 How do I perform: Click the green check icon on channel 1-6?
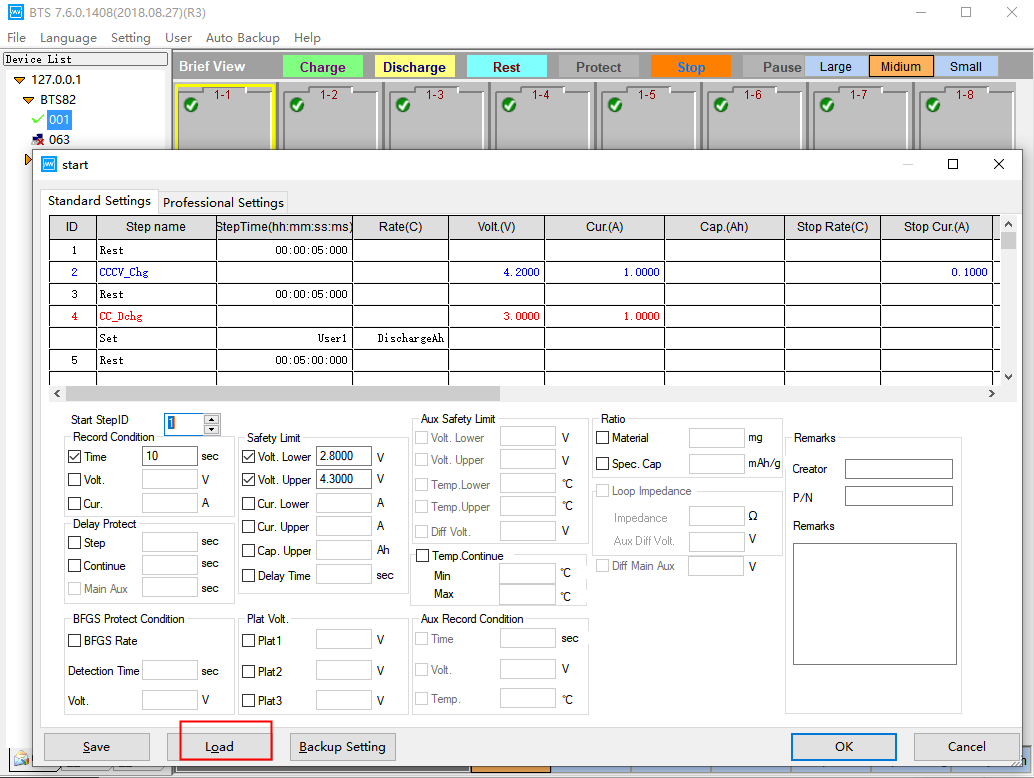point(721,104)
